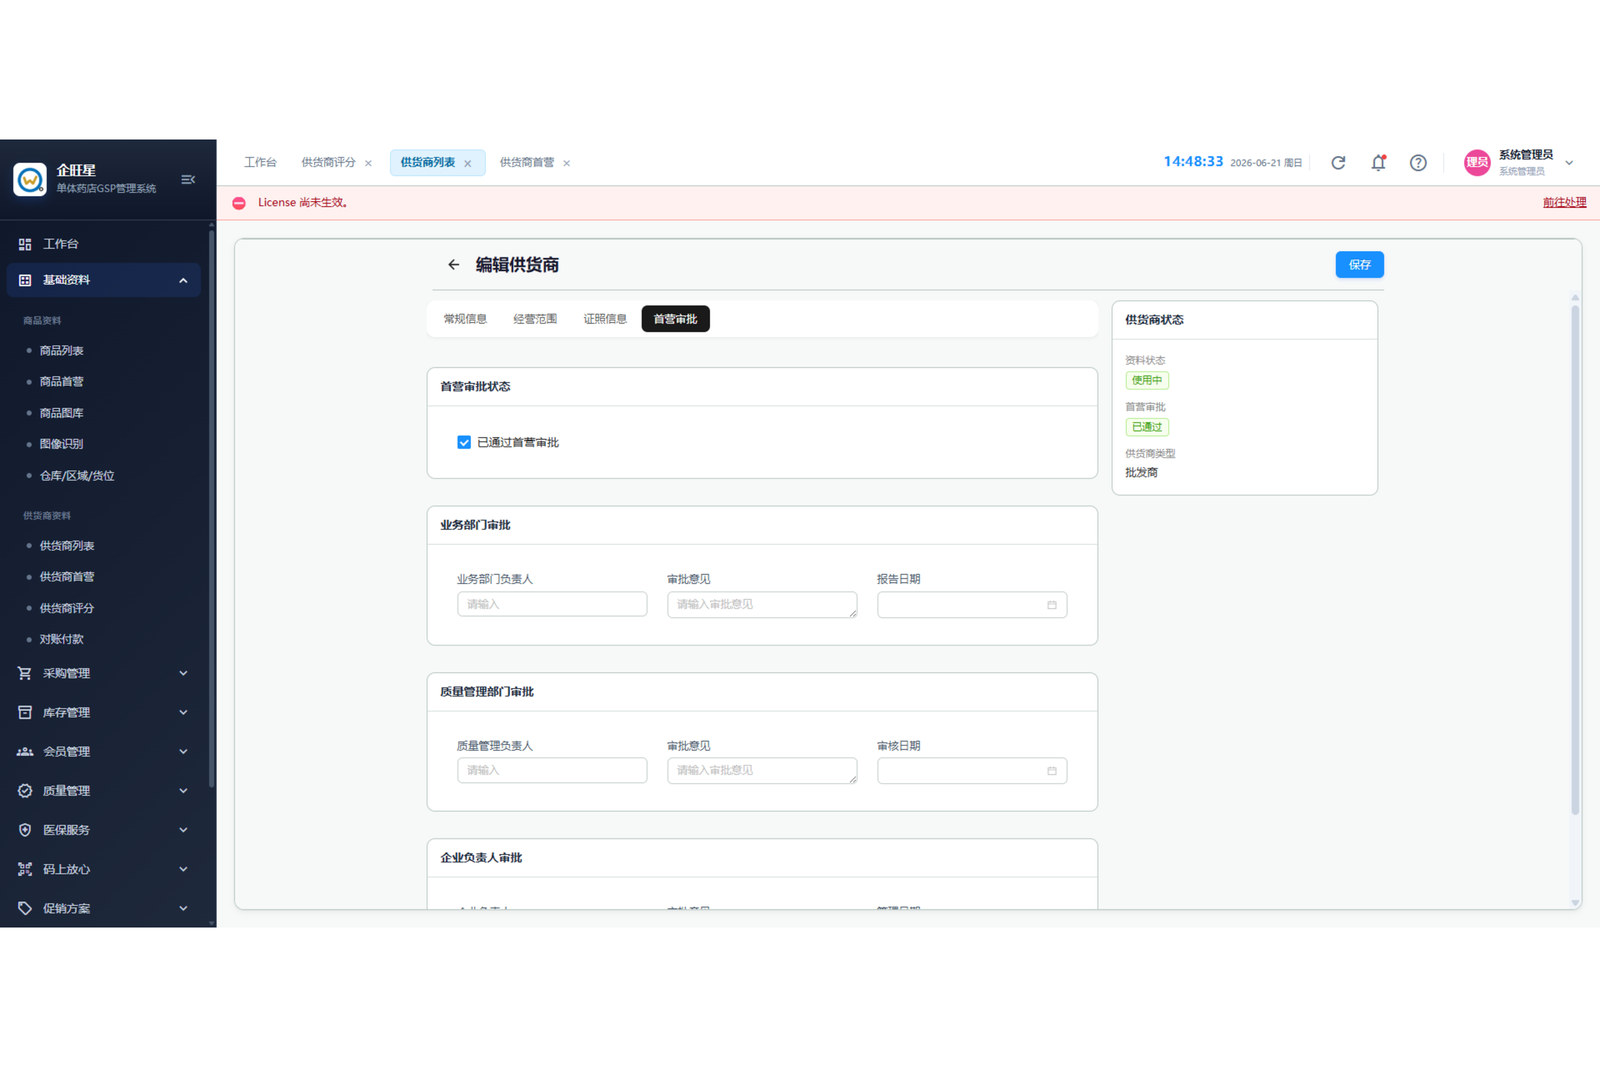Click the main page vertical scrollbar
This screenshot has height=1067, width=1600.
[x=1575, y=560]
